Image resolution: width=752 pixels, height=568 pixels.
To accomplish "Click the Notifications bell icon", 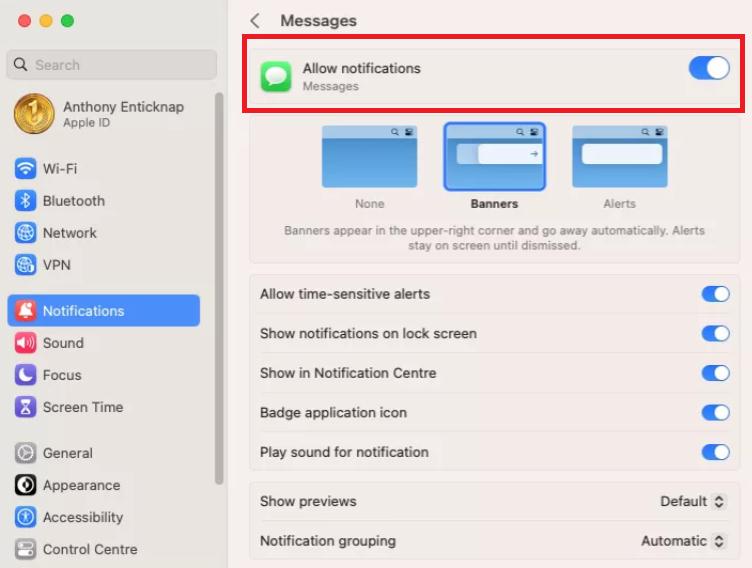I will click(x=25, y=311).
